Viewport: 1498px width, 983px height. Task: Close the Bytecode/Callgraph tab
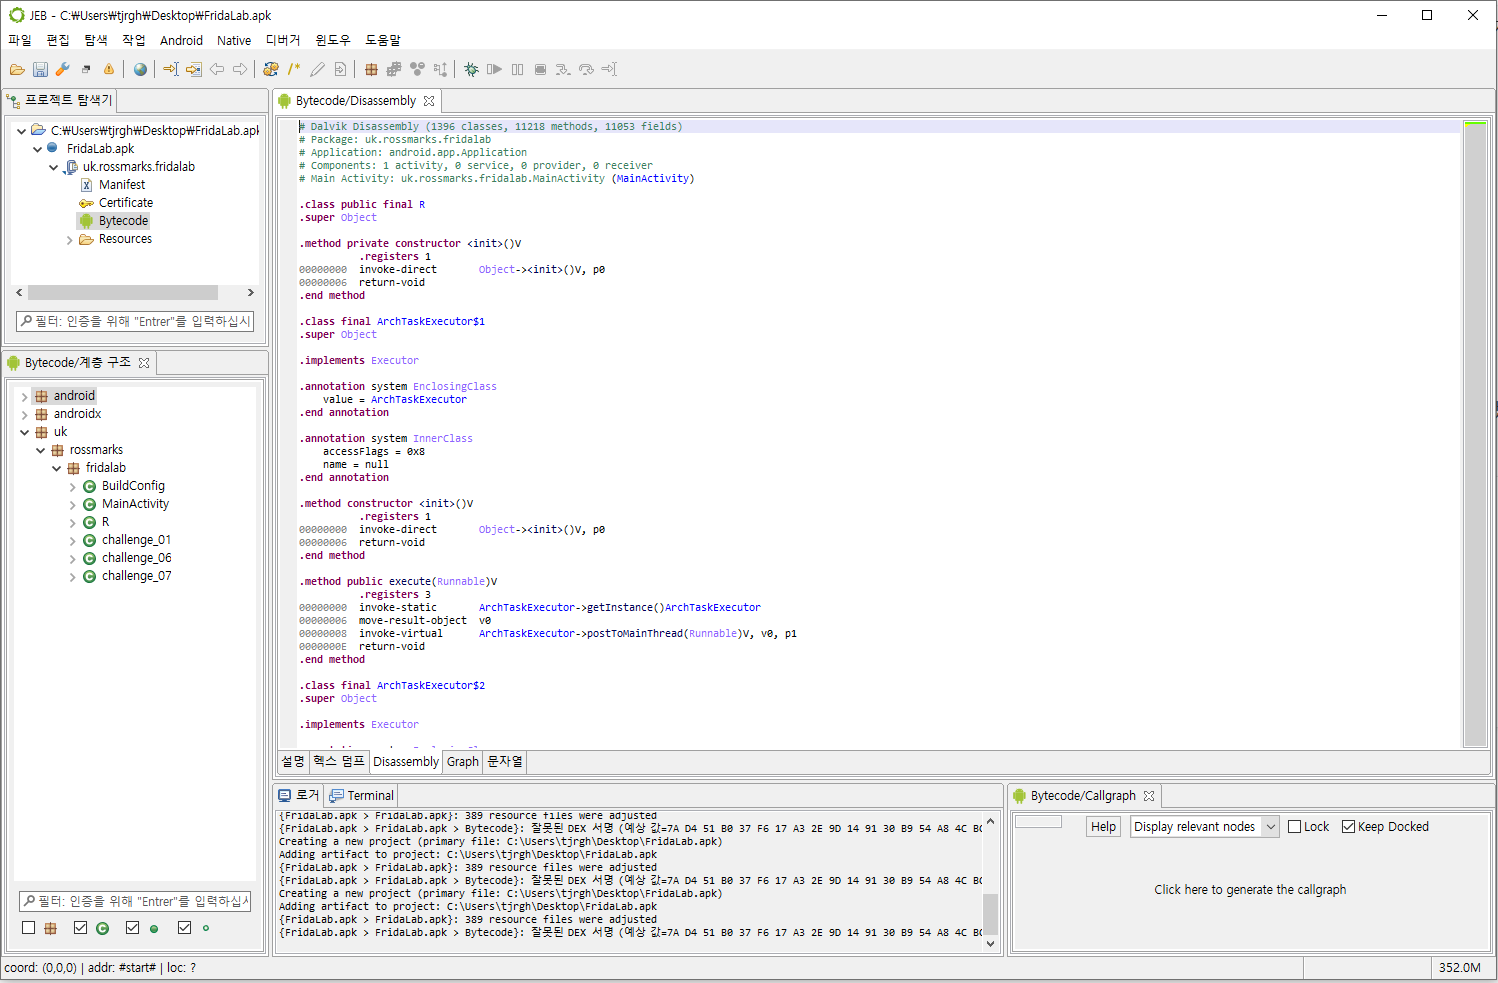[x=1149, y=796]
